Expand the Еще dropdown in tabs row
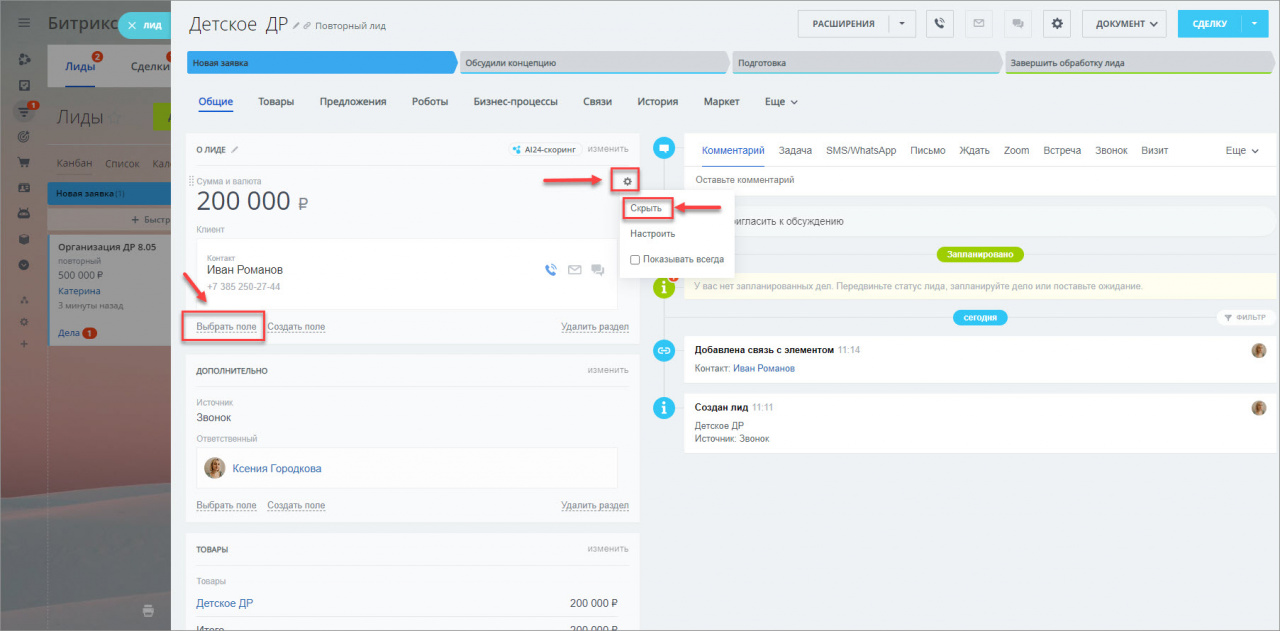 point(781,102)
